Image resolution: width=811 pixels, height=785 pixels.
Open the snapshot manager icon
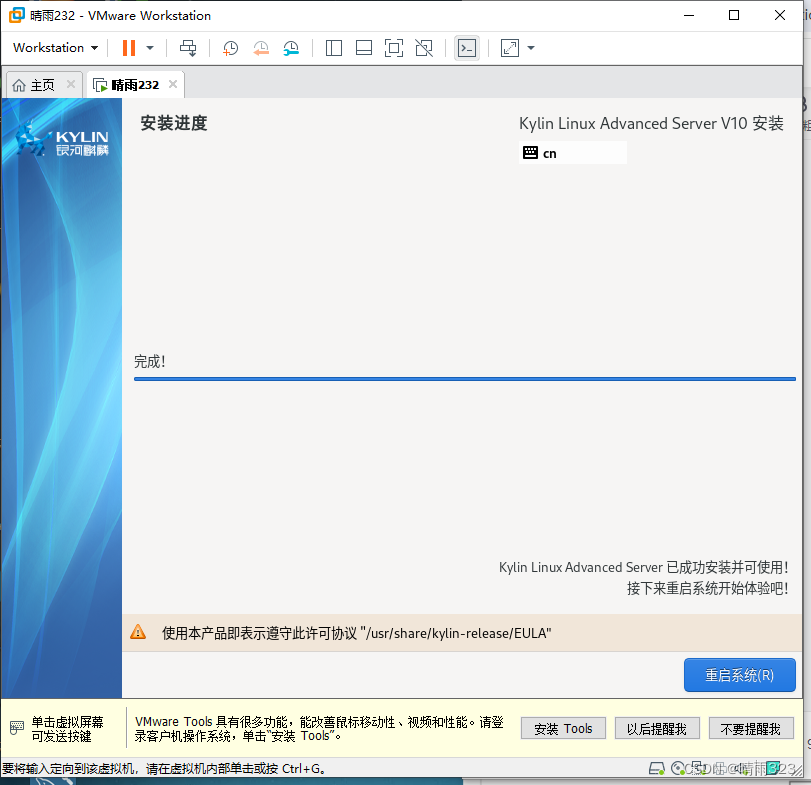[x=291, y=48]
